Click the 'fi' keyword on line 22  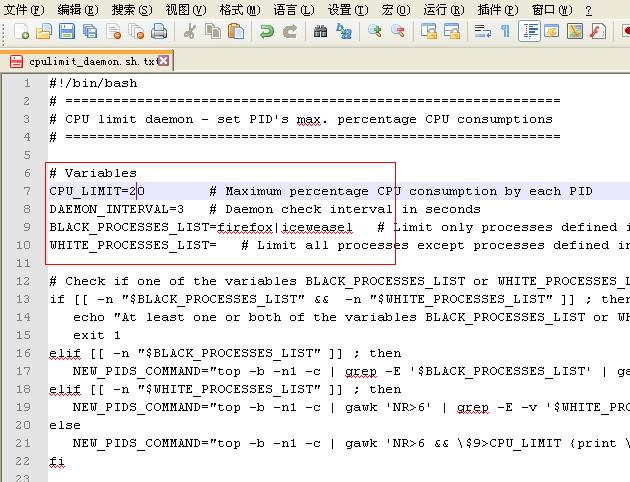pos(57,461)
